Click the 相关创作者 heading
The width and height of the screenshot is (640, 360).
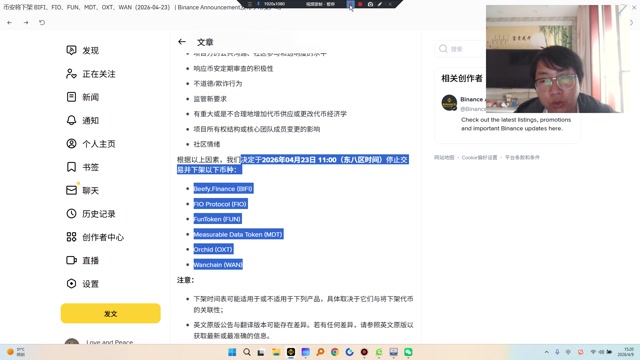(x=462, y=78)
